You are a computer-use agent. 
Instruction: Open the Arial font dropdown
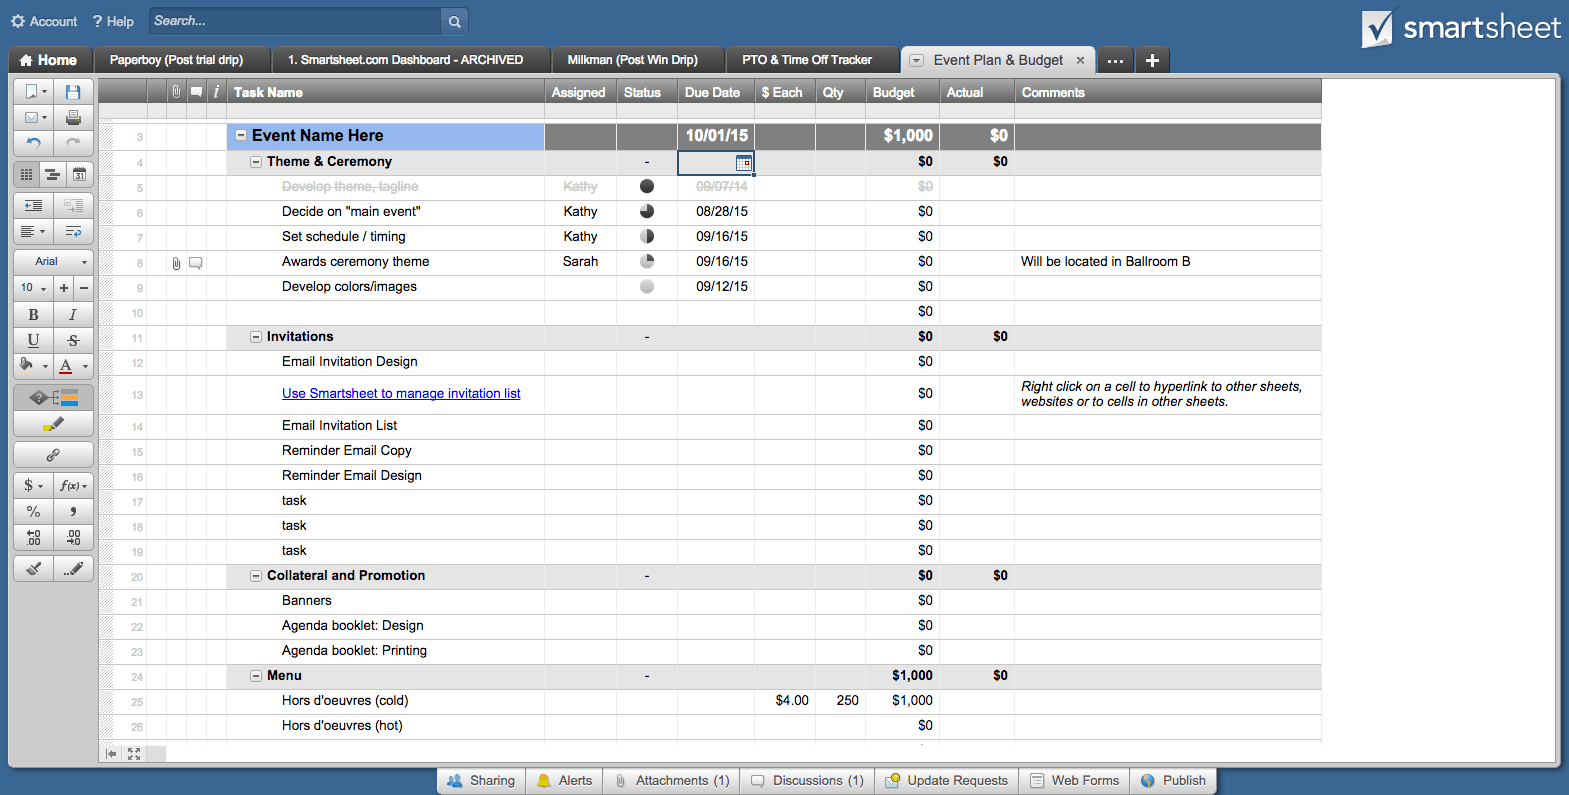coord(53,261)
